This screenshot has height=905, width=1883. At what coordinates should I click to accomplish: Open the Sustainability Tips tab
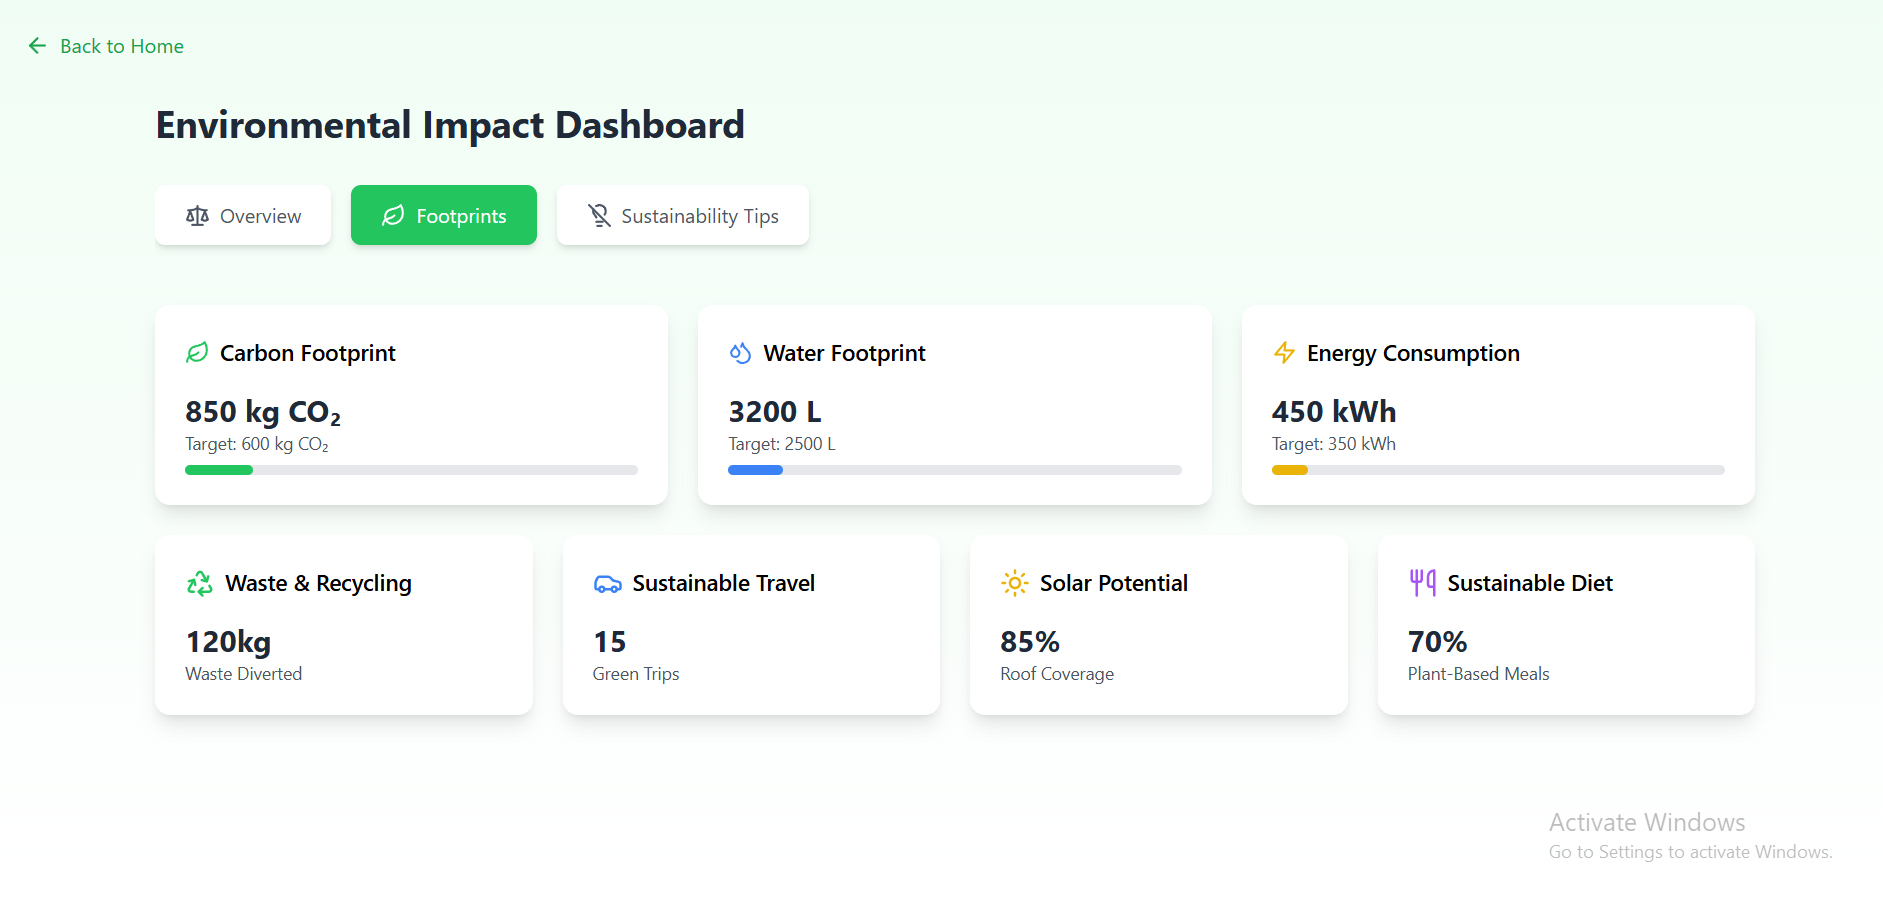click(683, 216)
